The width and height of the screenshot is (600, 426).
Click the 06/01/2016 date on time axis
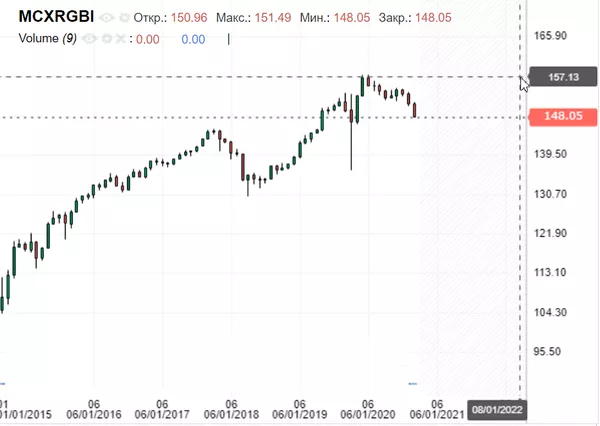click(94, 414)
